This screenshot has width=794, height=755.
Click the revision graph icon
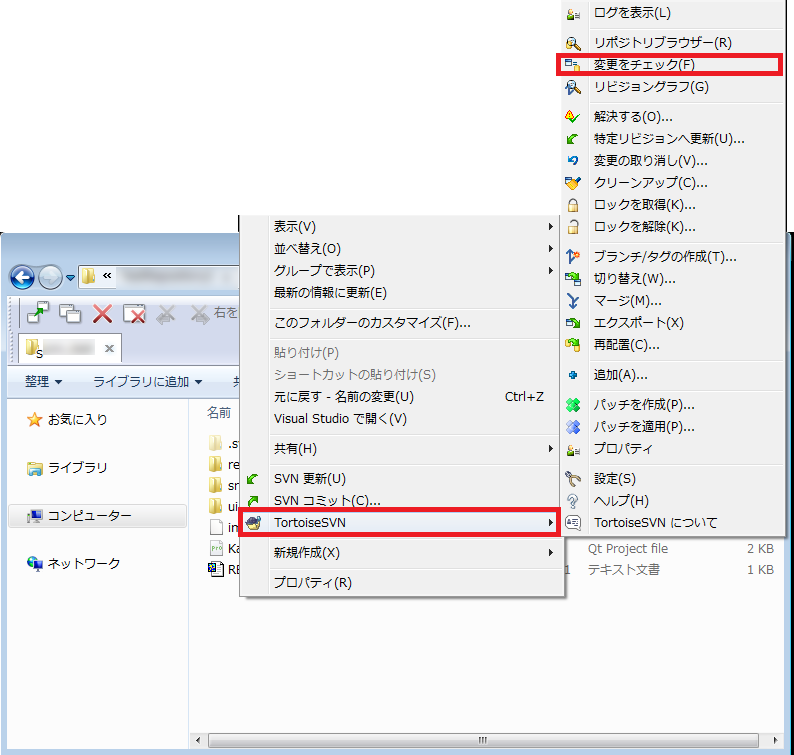pos(573,87)
